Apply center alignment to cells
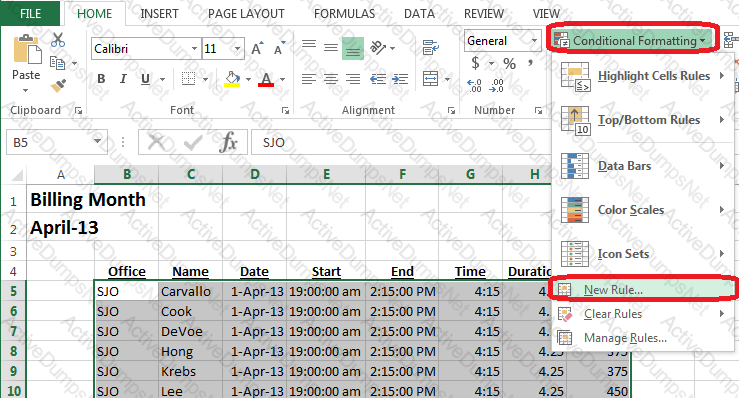Image resolution: width=739 pixels, height=398 pixels. [x=330, y=79]
